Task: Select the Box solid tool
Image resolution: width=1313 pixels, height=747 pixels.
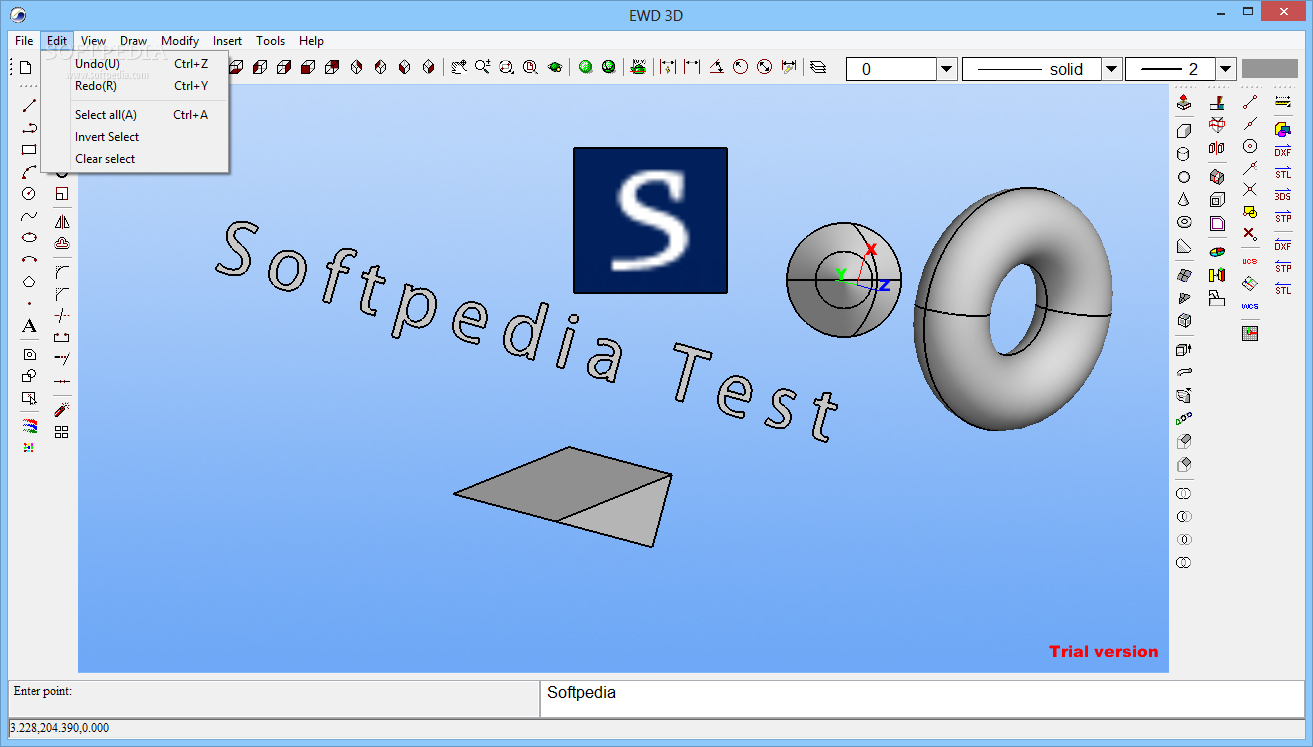Action: (1184, 130)
